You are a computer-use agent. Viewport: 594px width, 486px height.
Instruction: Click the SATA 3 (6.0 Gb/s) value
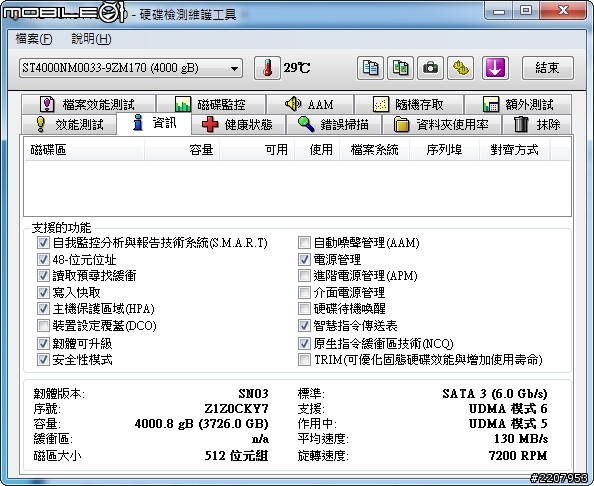tap(495, 394)
